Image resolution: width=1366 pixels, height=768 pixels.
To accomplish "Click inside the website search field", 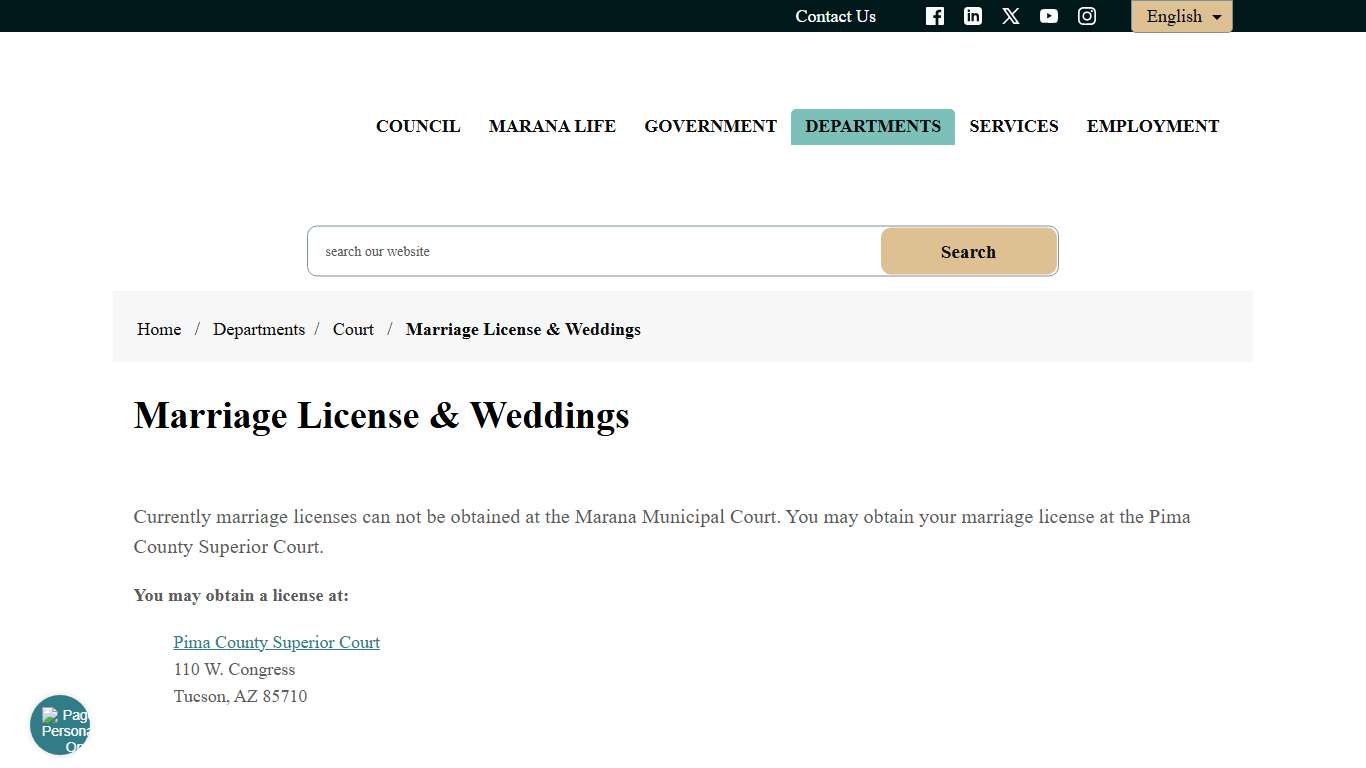I will click(x=594, y=251).
